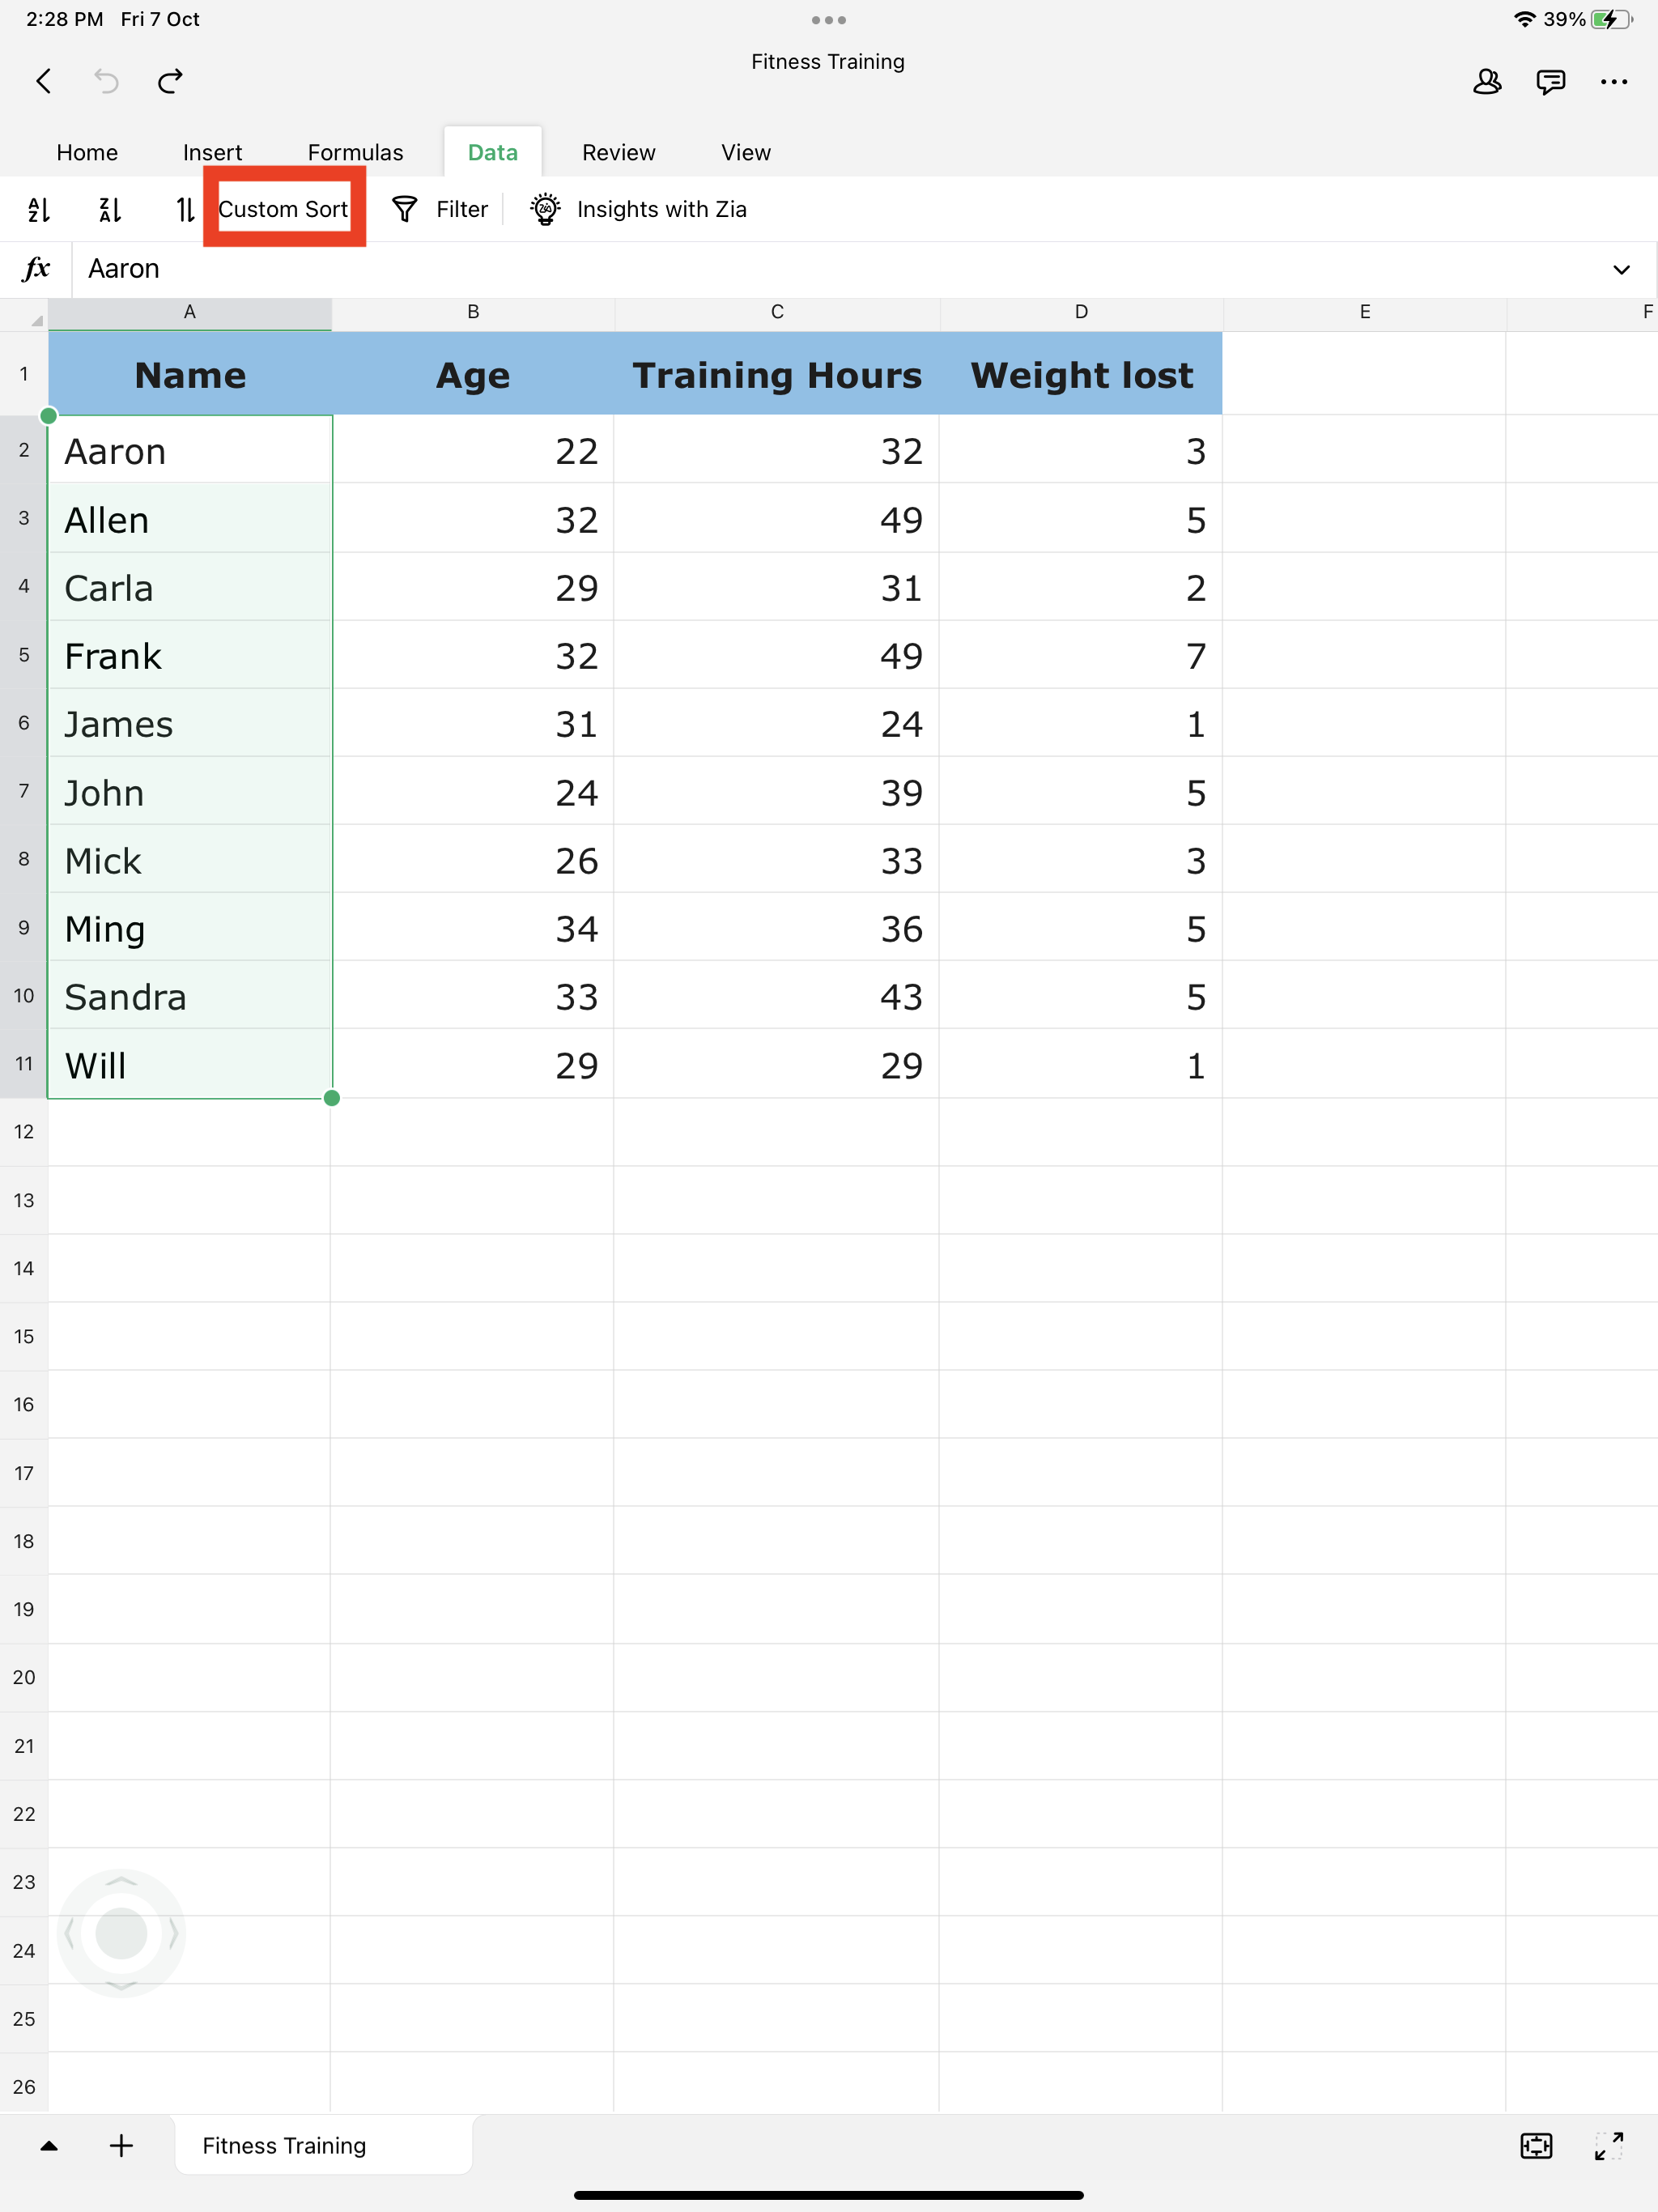Go back with the left chevron
The width and height of the screenshot is (1658, 2212).
pyautogui.click(x=44, y=81)
